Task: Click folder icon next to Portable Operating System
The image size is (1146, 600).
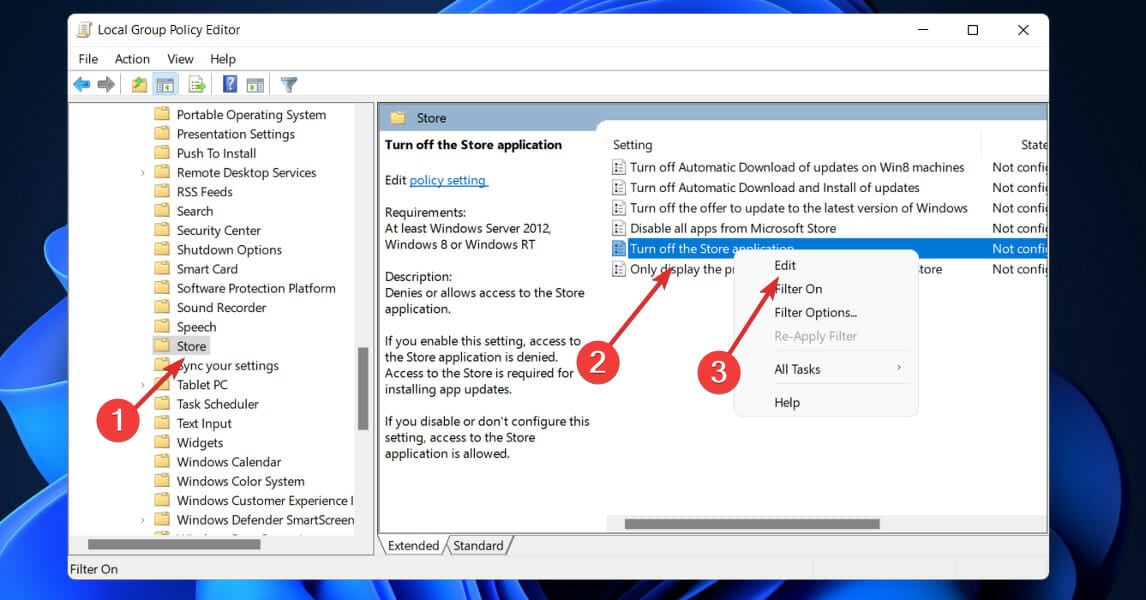Action: tap(162, 114)
